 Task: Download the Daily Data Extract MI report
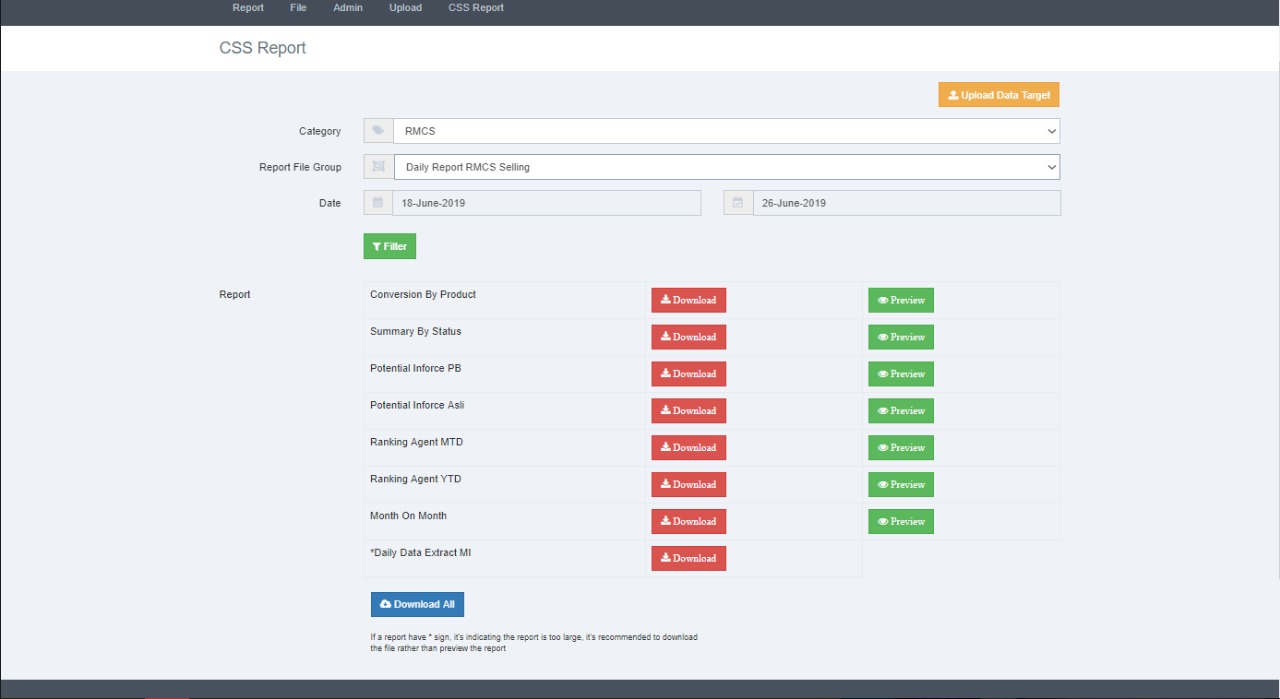(x=688, y=558)
